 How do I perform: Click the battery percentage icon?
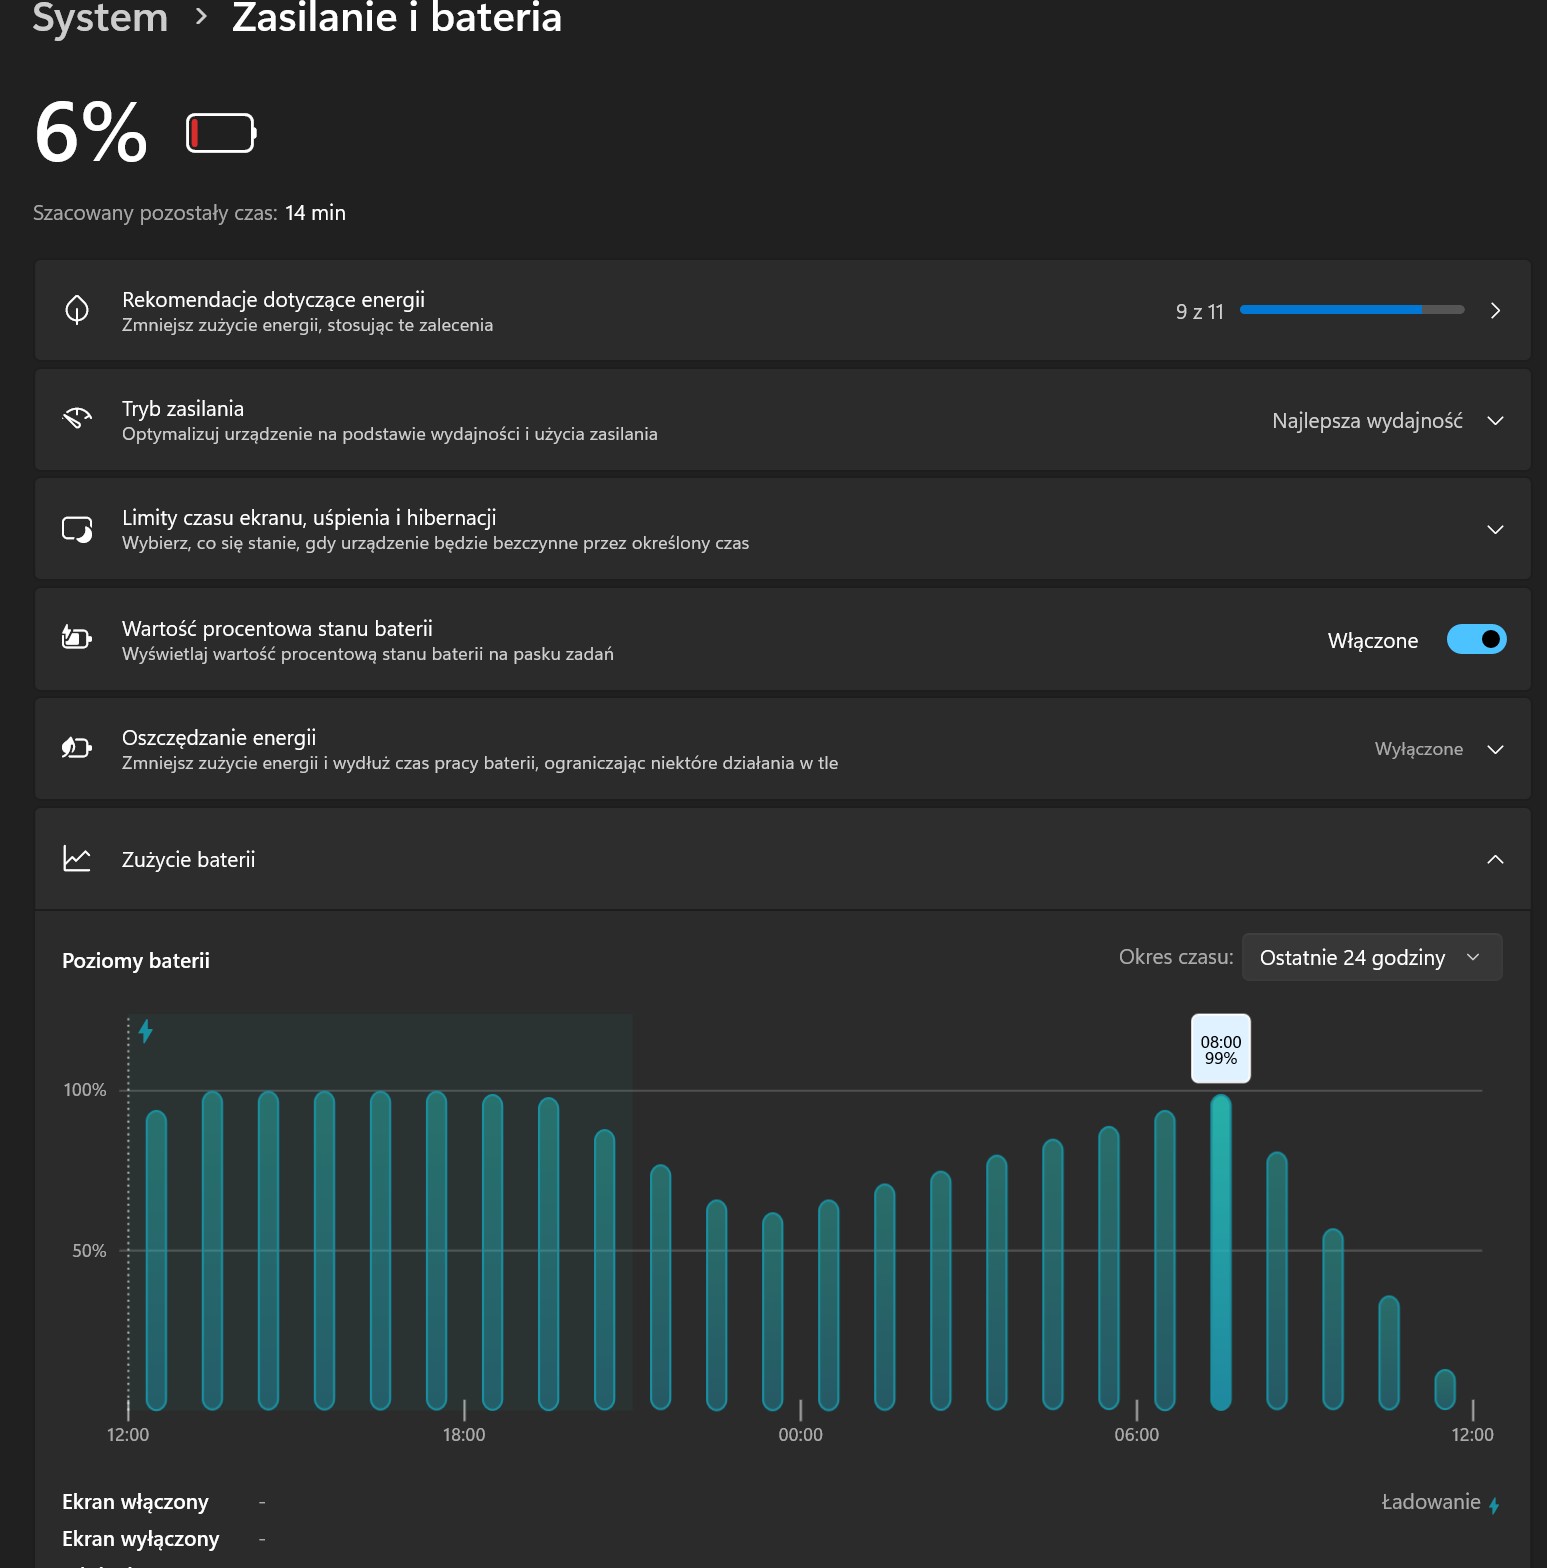tap(77, 637)
